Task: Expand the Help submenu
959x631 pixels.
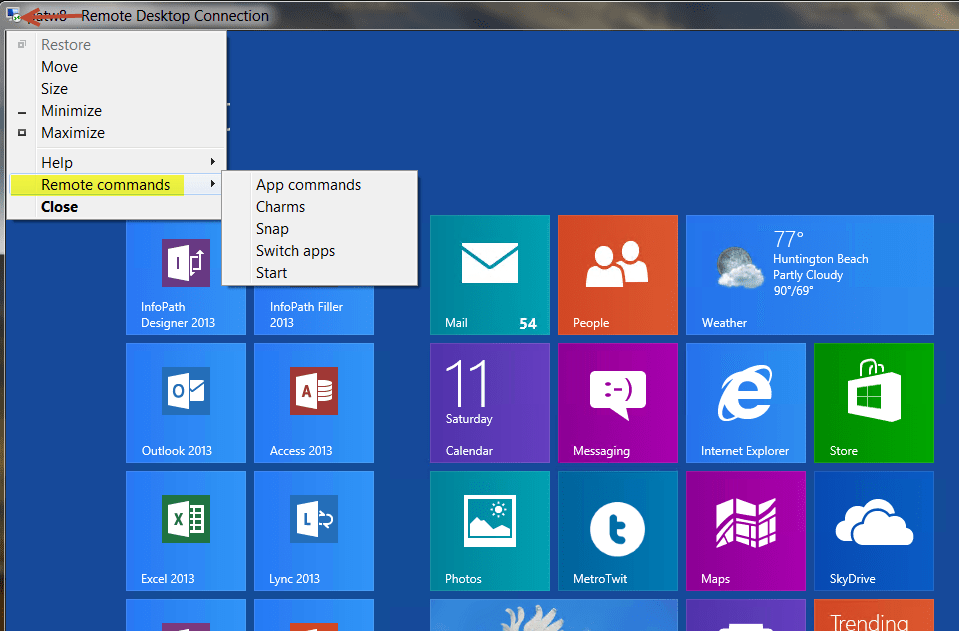Action: [x=57, y=161]
